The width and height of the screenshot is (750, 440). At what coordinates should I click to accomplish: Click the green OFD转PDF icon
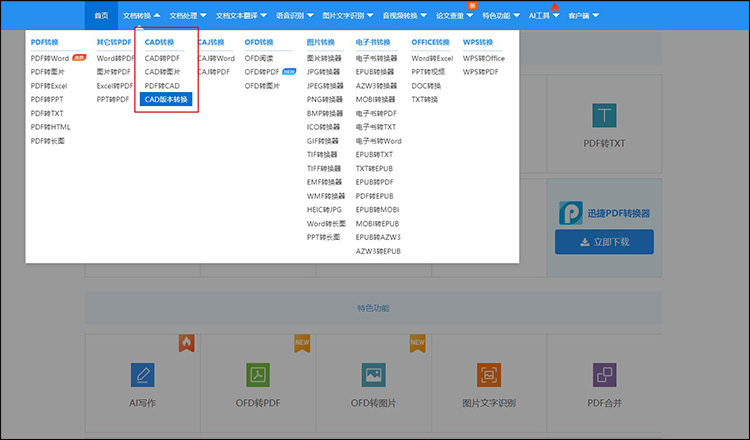258,374
